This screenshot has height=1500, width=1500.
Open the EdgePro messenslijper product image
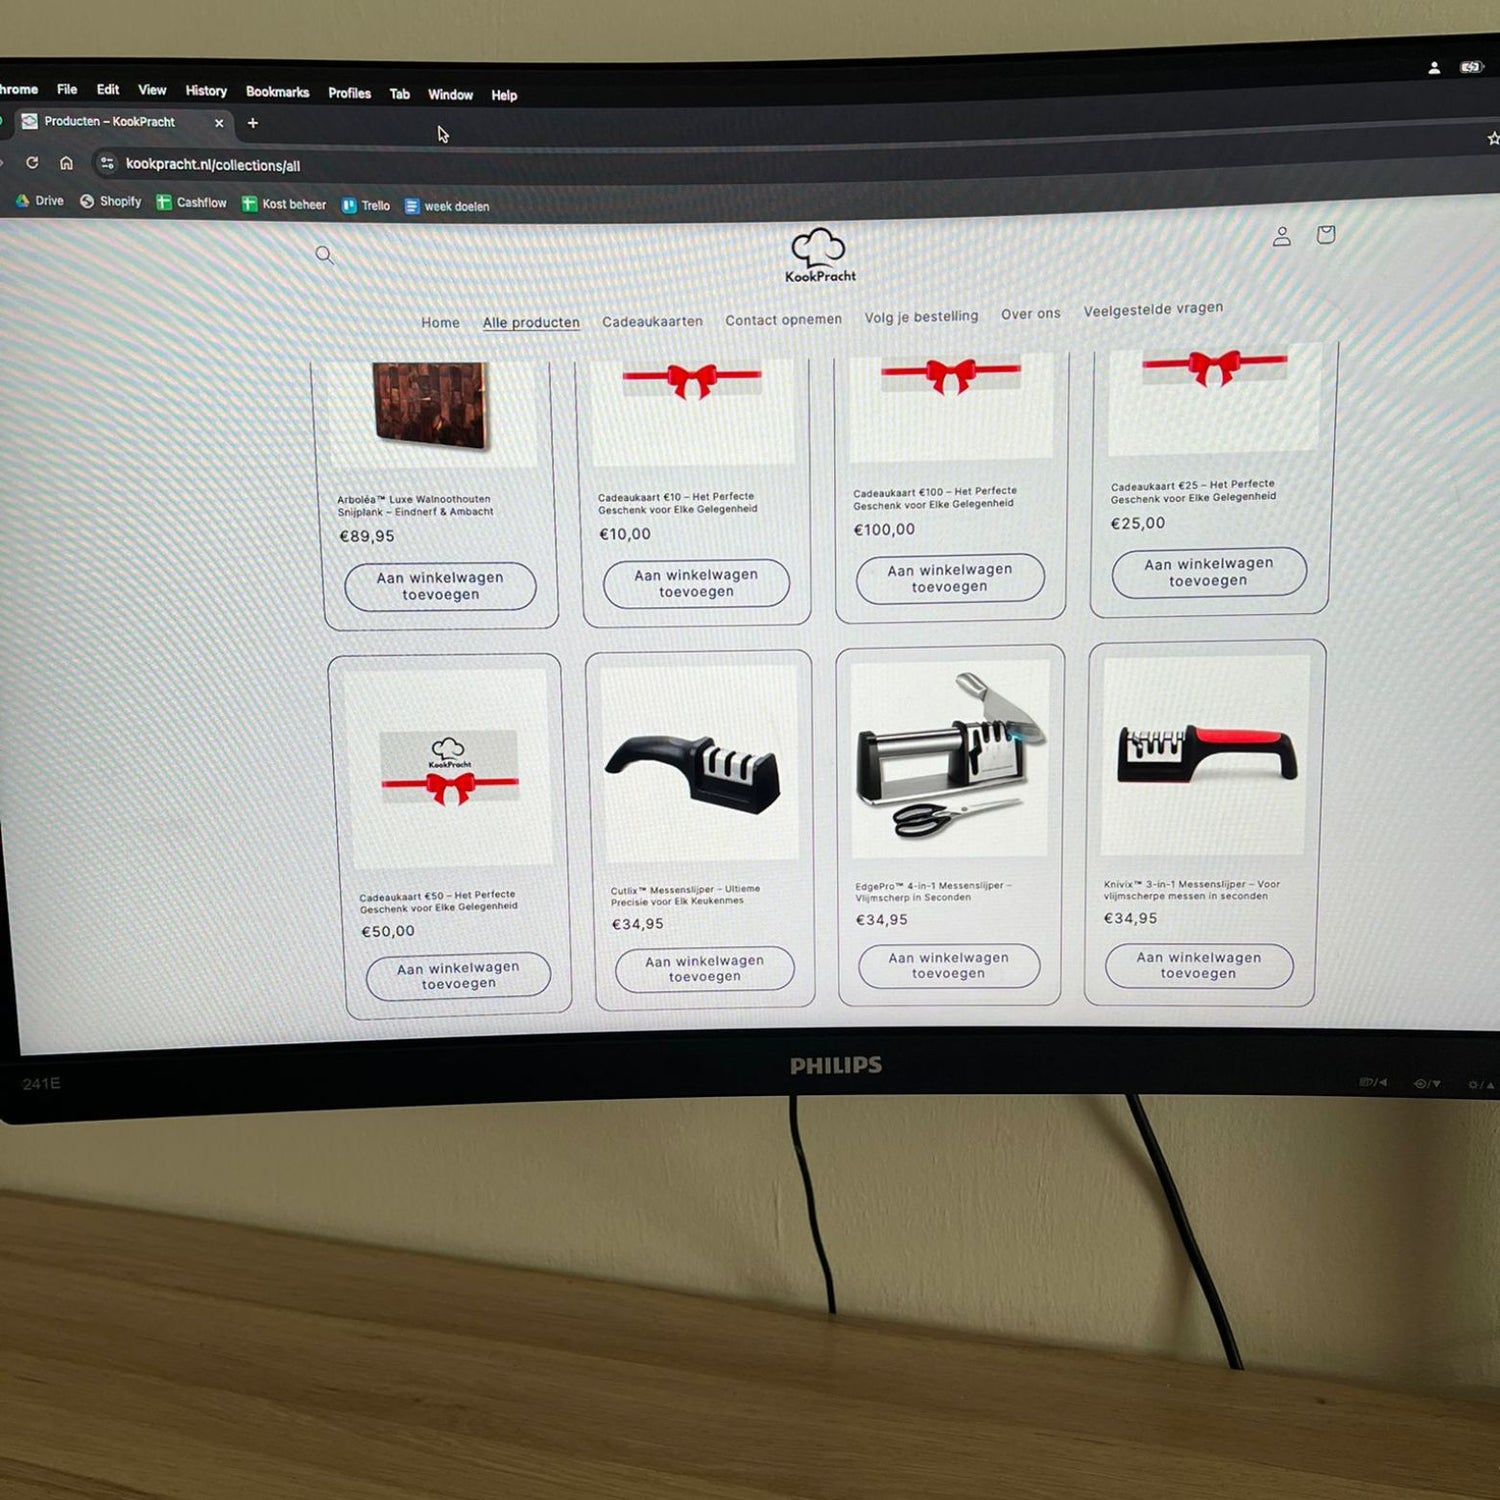(950, 757)
